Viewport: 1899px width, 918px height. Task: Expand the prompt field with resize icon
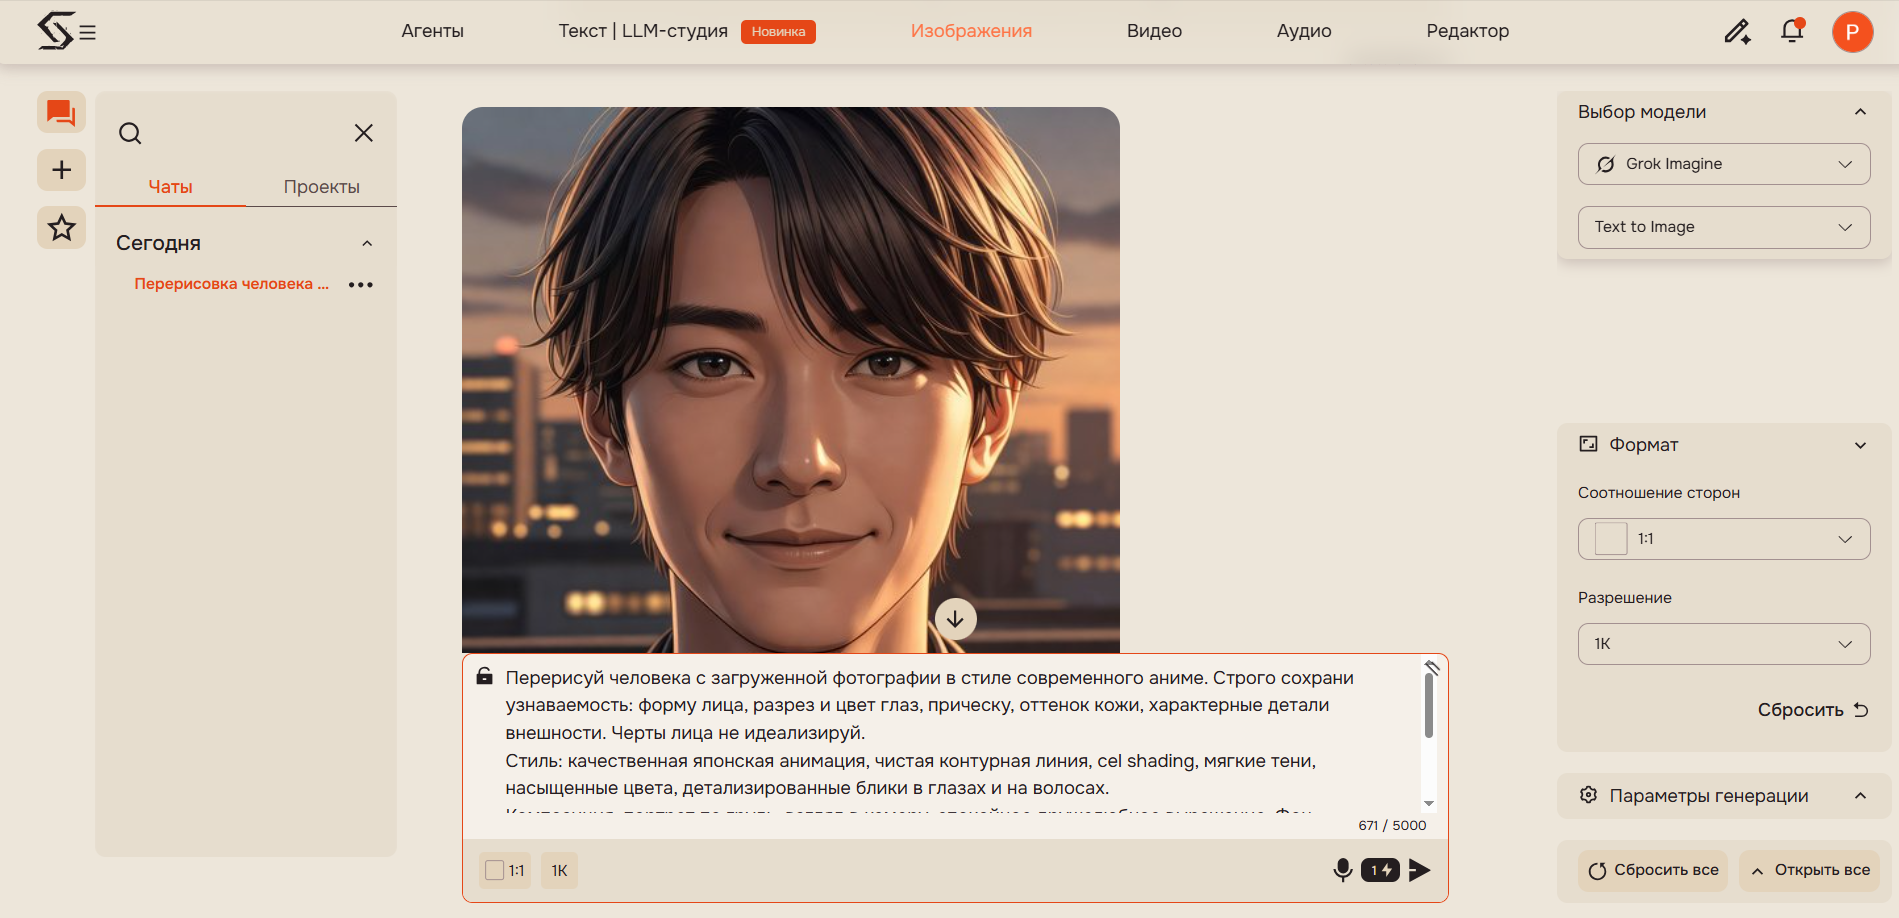pos(1432,667)
